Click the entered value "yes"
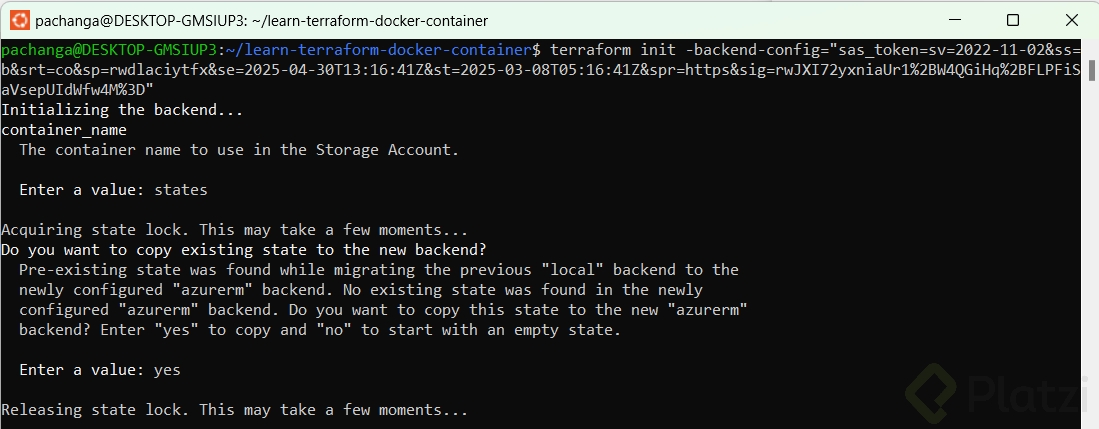 click(167, 370)
